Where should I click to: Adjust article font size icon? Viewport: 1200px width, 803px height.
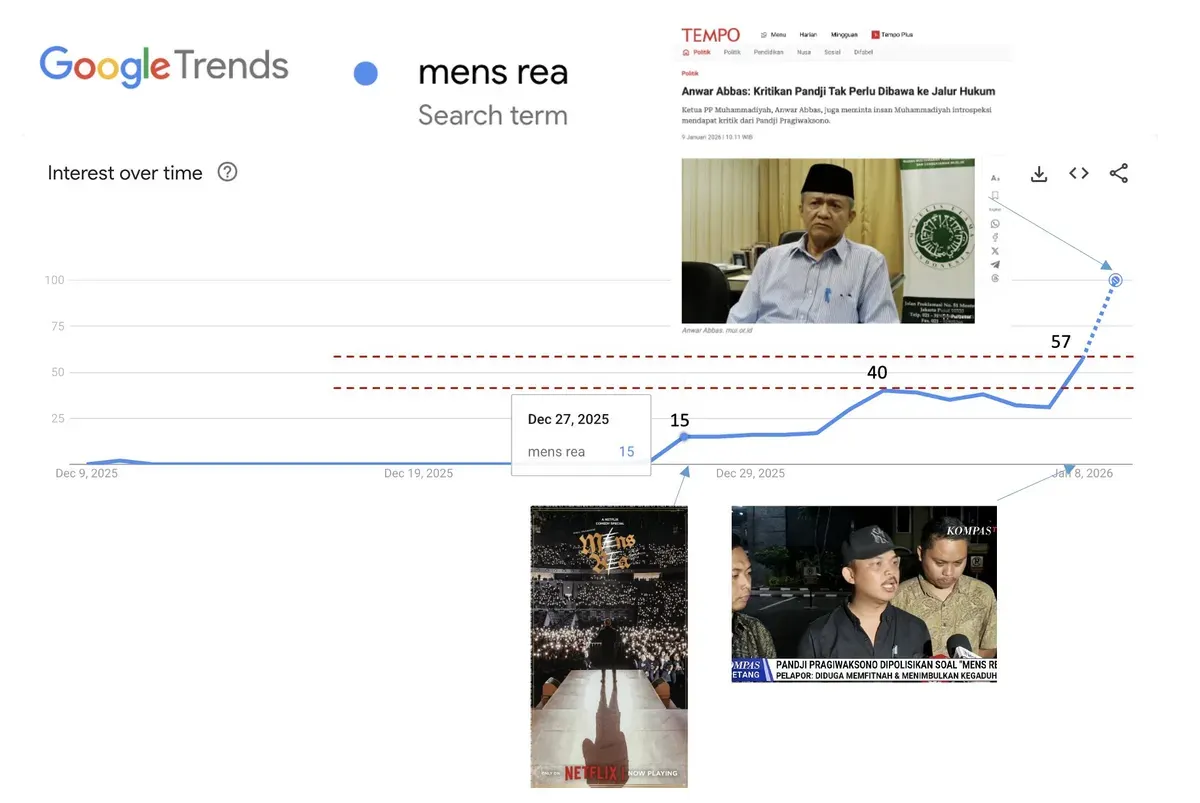click(x=995, y=178)
